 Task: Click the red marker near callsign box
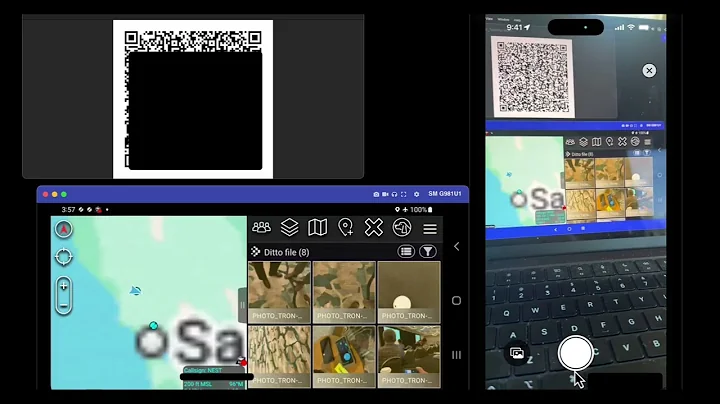pos(242,362)
